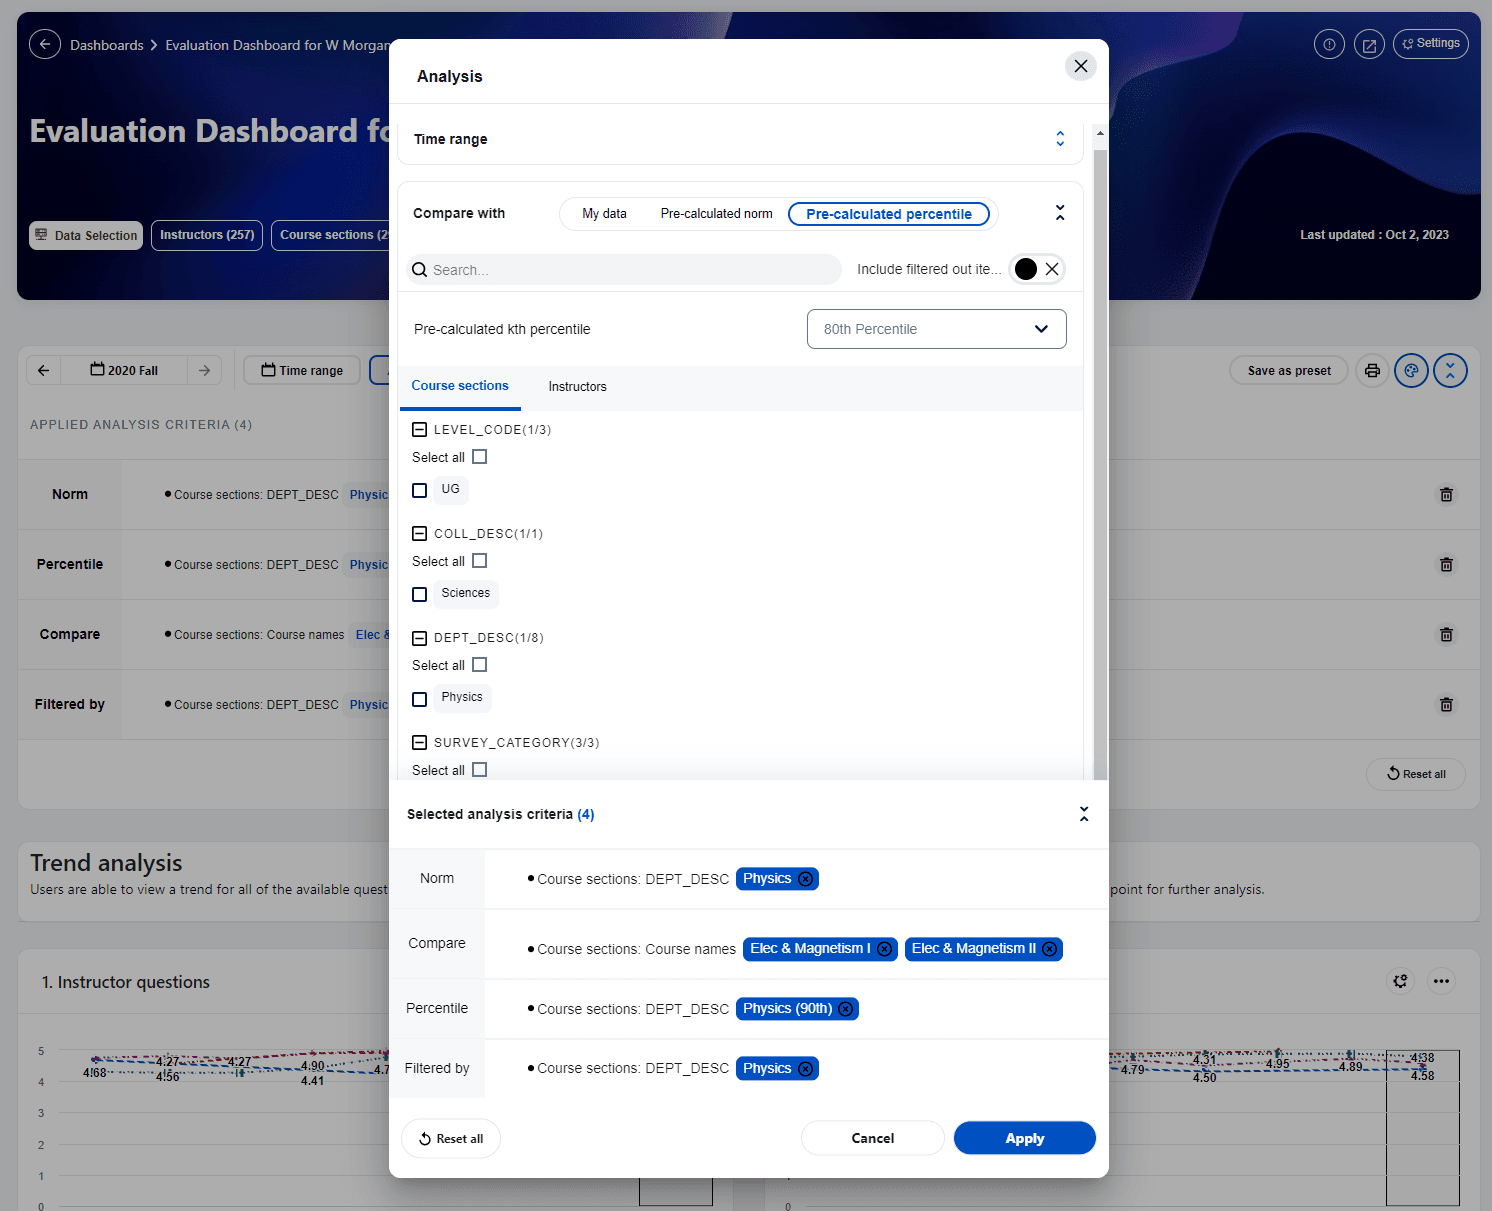Click Cancel button
1492x1211 pixels.
(873, 1138)
